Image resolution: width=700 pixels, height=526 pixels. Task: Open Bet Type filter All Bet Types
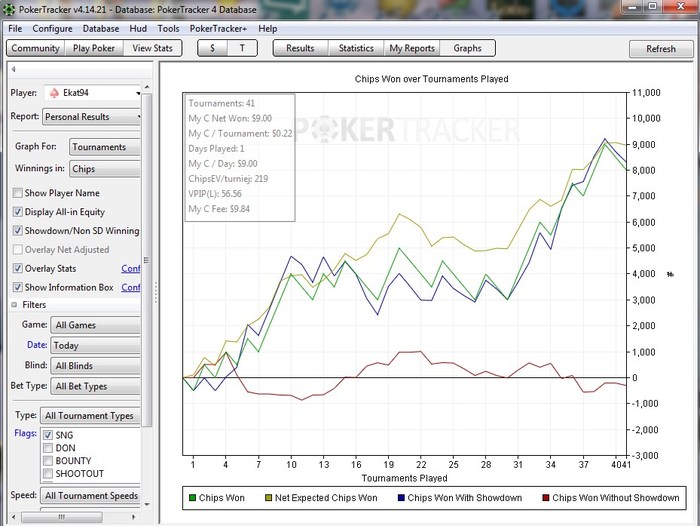[96, 386]
